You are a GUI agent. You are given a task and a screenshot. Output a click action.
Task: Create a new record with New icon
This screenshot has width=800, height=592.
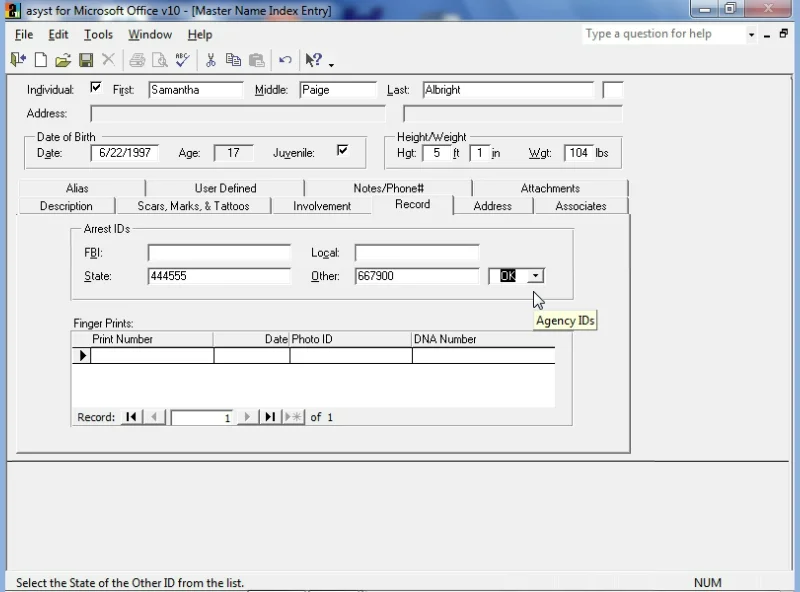tap(41, 60)
